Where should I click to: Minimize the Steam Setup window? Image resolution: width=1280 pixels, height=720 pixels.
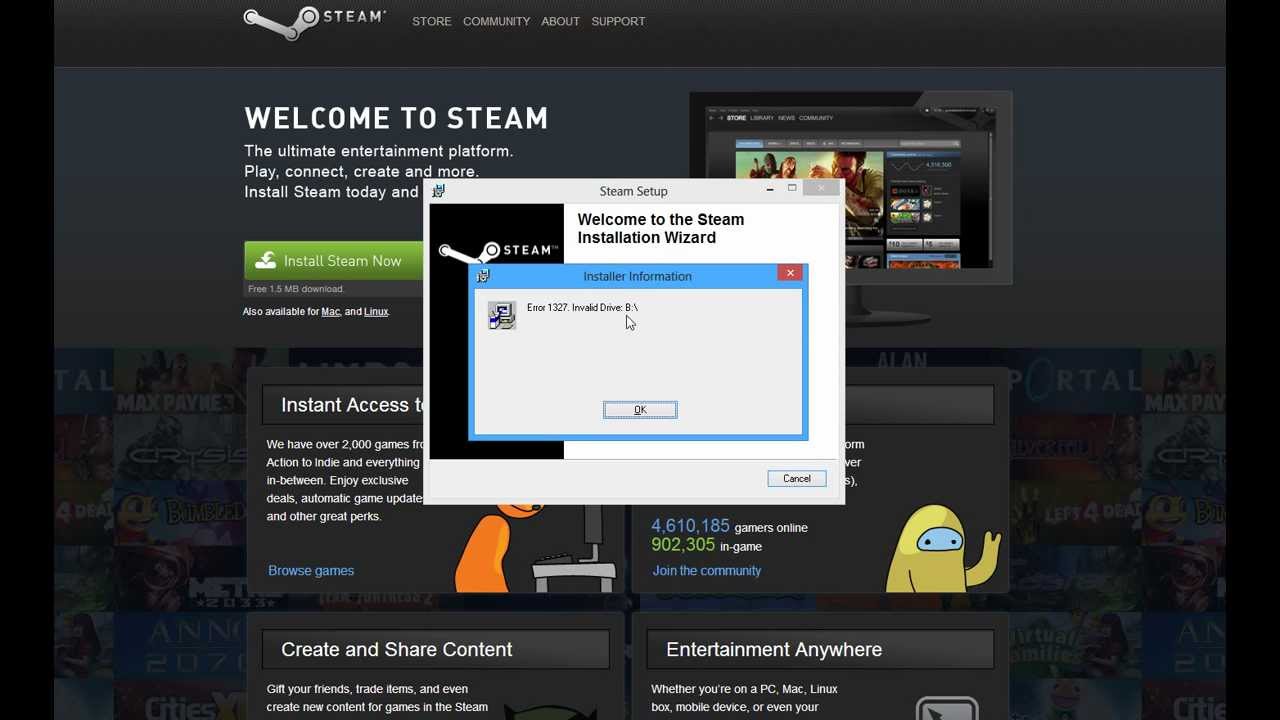coord(770,189)
